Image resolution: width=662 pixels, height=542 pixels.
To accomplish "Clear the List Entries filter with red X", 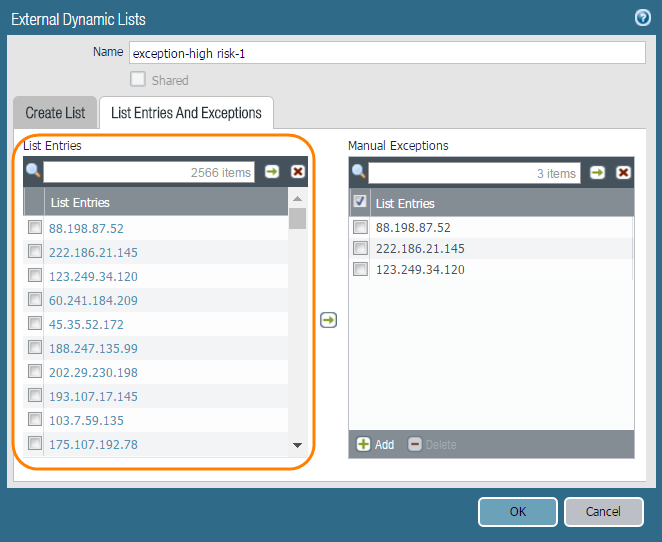I will pyautogui.click(x=298, y=172).
